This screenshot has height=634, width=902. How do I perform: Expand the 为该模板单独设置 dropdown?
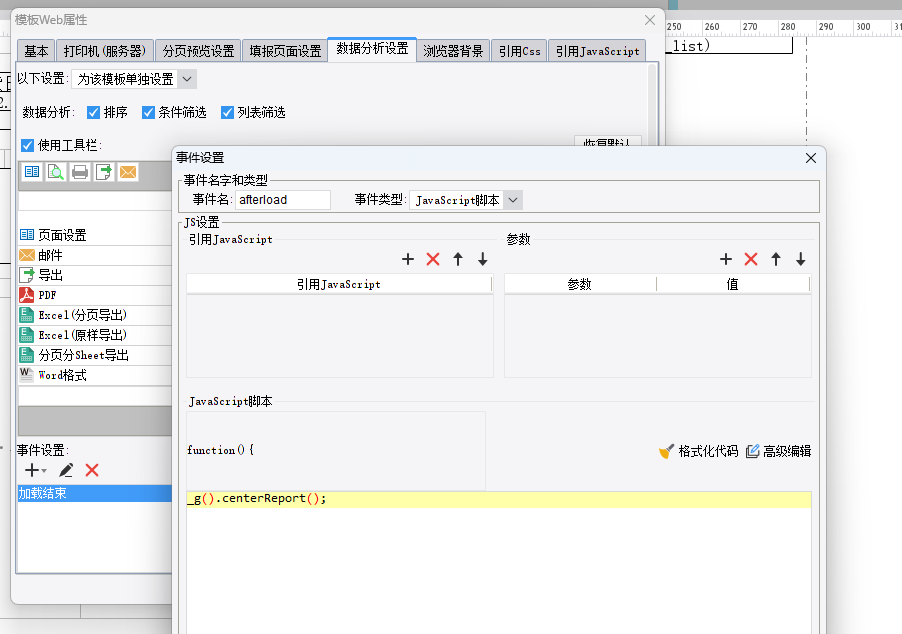187,79
